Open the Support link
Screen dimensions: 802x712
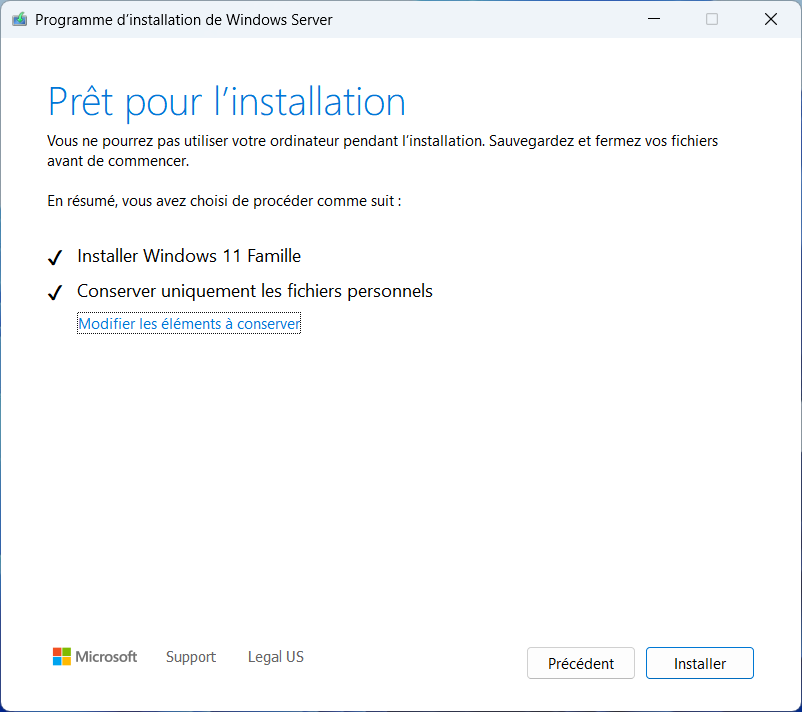click(191, 657)
